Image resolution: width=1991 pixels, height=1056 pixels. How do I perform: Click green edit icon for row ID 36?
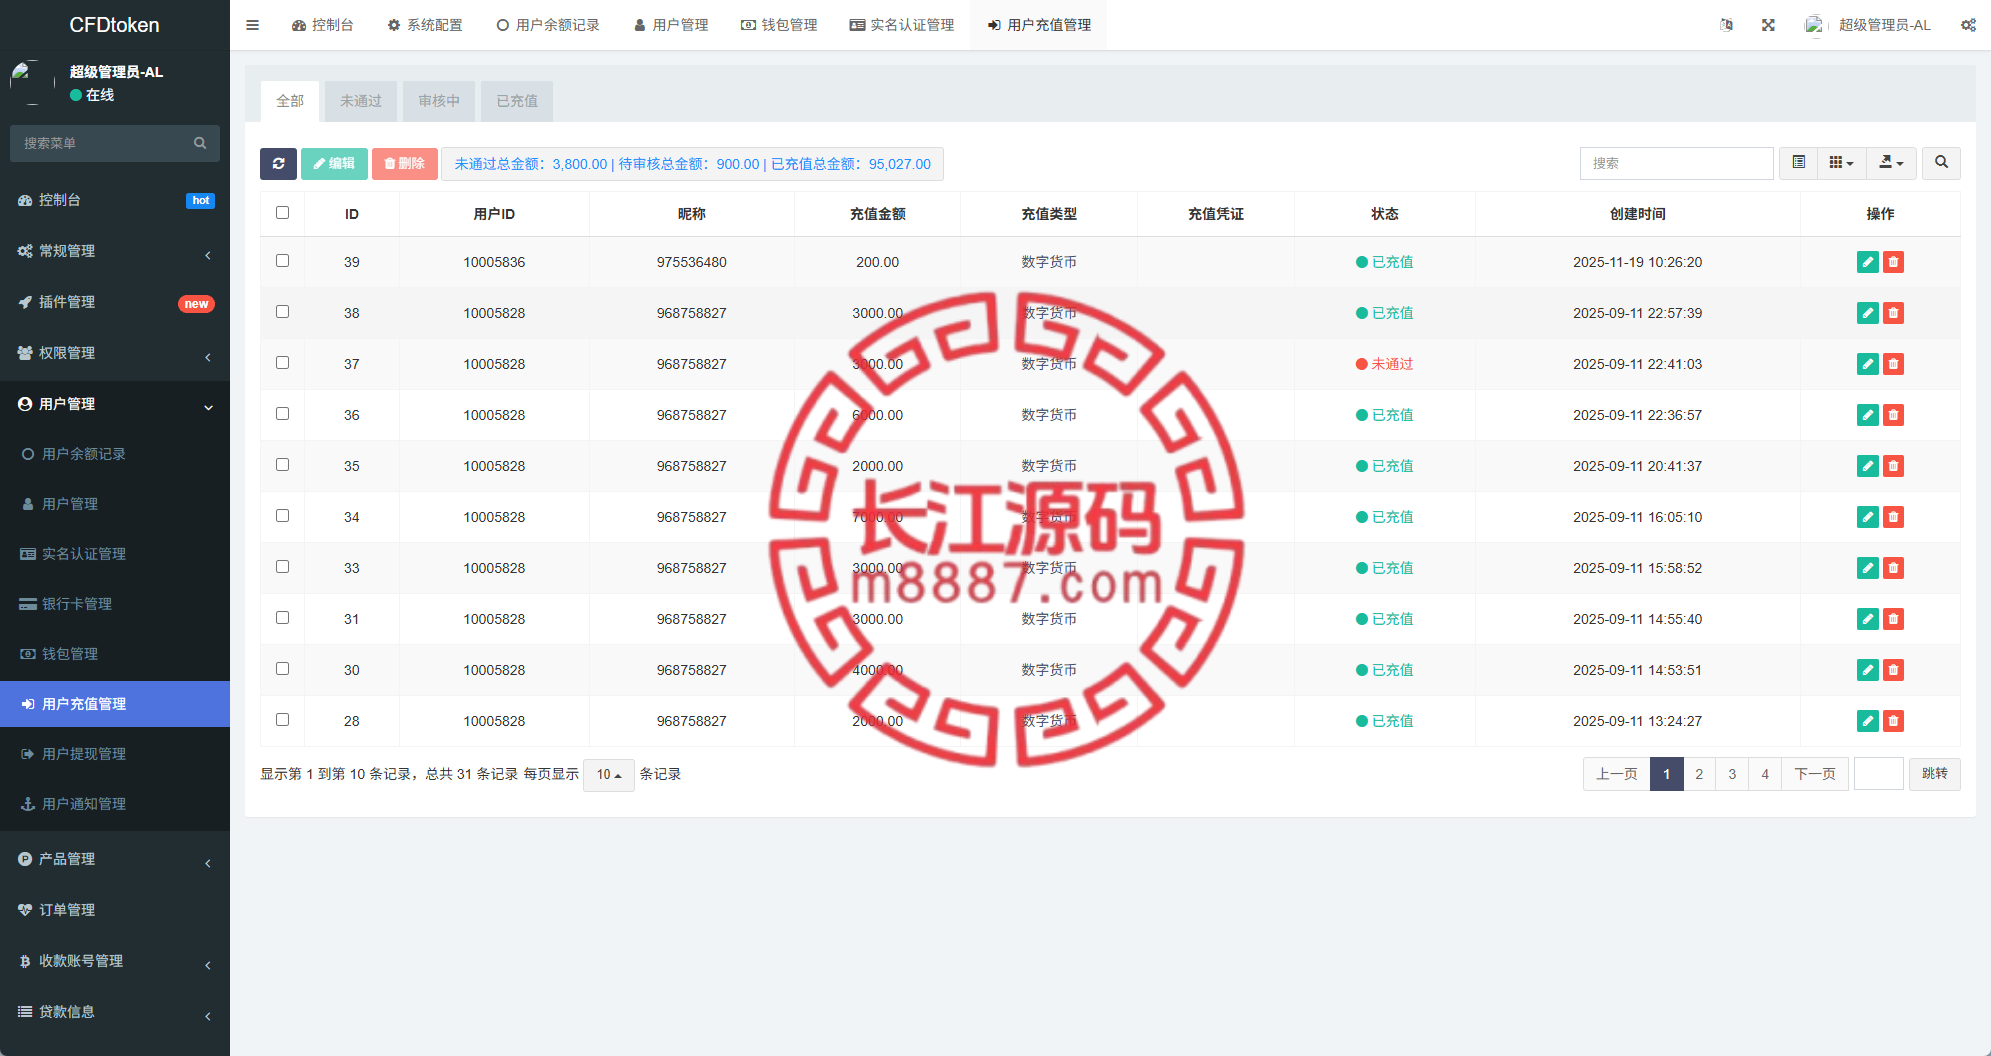(x=1867, y=415)
